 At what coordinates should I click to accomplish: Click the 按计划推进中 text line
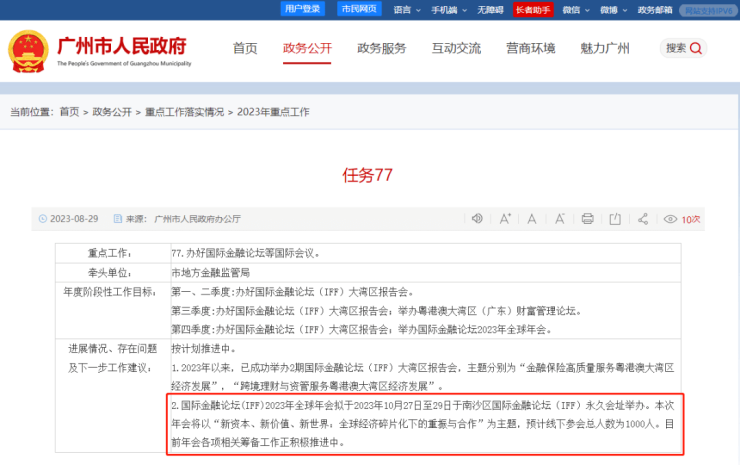(x=203, y=349)
